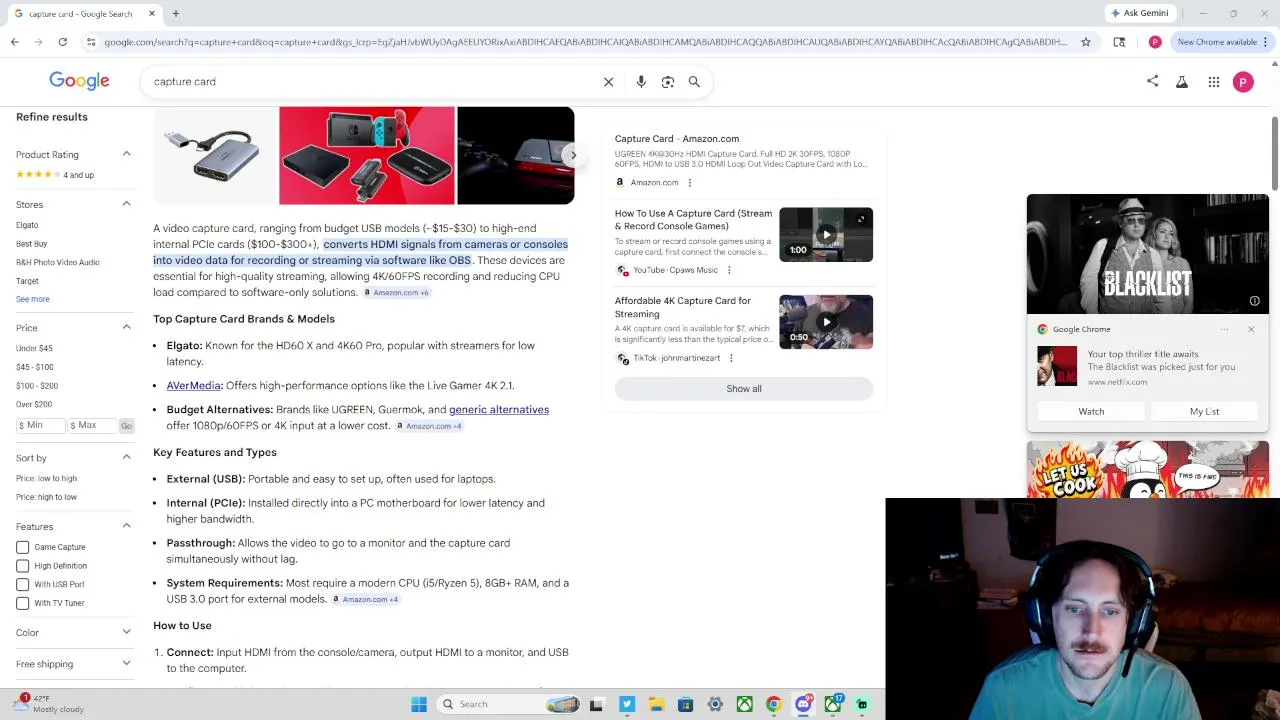Screen dimensions: 1280x720
Task: Reload the page
Action: [62, 42]
